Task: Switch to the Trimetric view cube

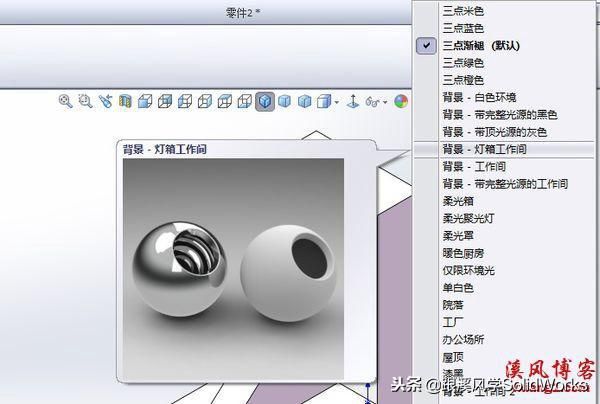Action: click(x=284, y=101)
